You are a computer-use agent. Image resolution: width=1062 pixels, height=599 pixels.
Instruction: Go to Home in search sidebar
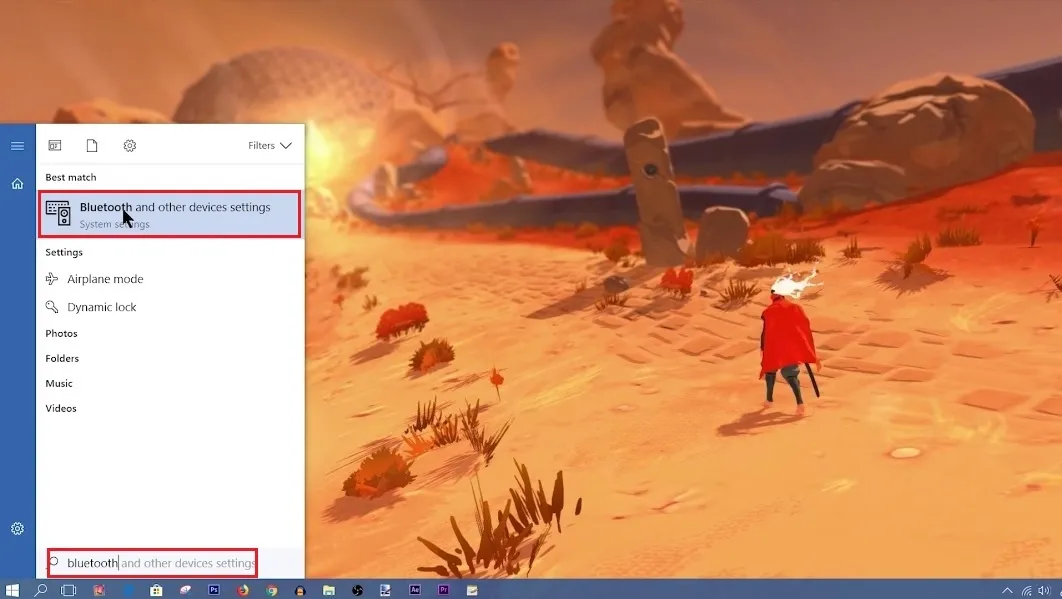17,184
